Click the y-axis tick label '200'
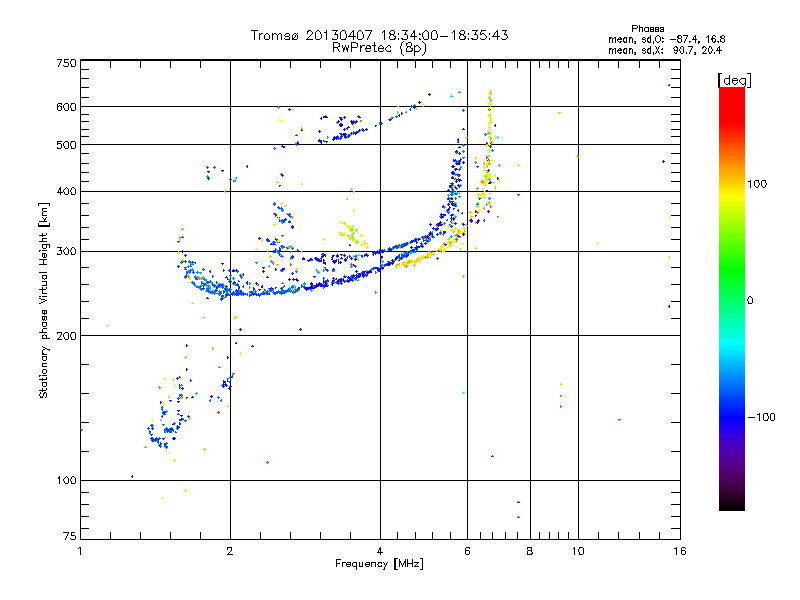The height and width of the screenshot is (600, 800). [66, 336]
